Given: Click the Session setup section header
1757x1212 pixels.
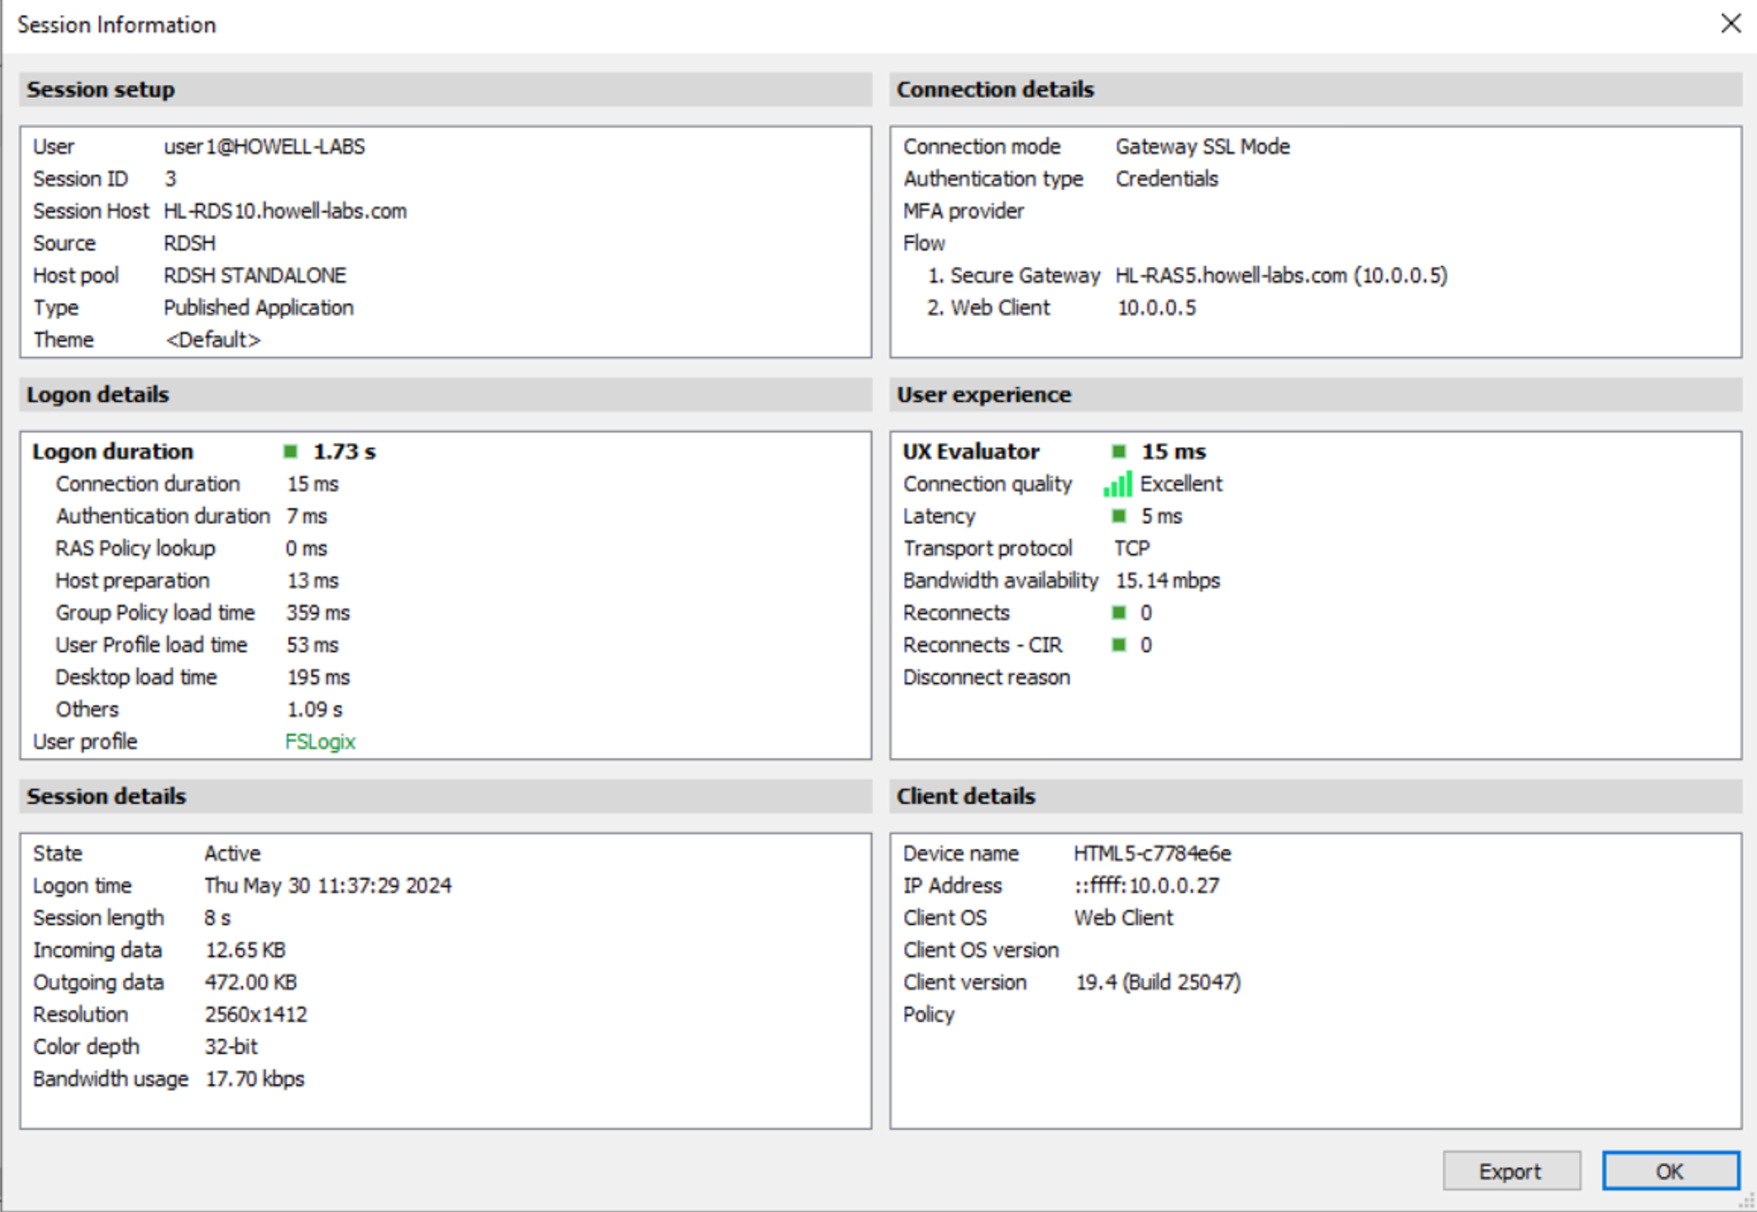Looking at the screenshot, I should 100,90.
